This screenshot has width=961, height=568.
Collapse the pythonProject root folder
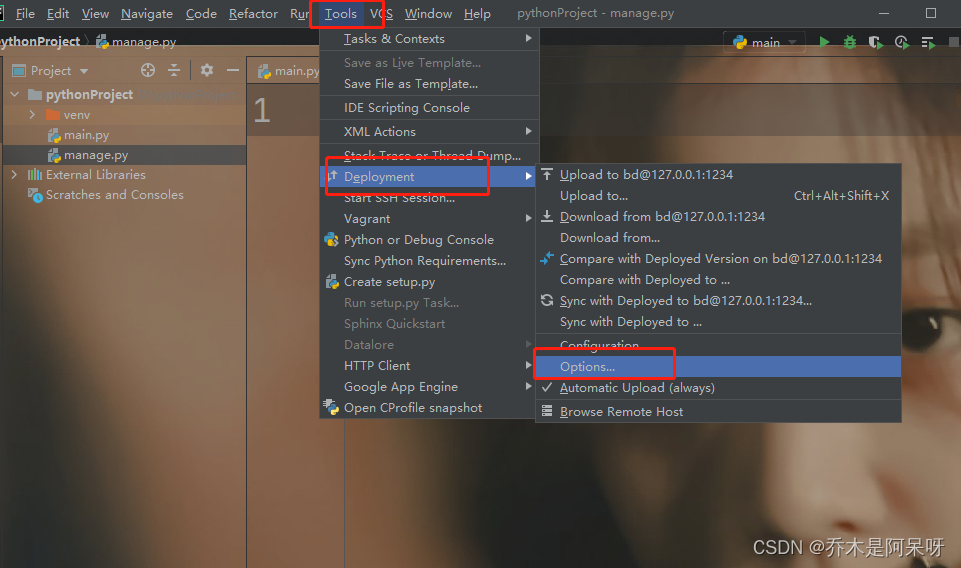pyautogui.click(x=15, y=94)
